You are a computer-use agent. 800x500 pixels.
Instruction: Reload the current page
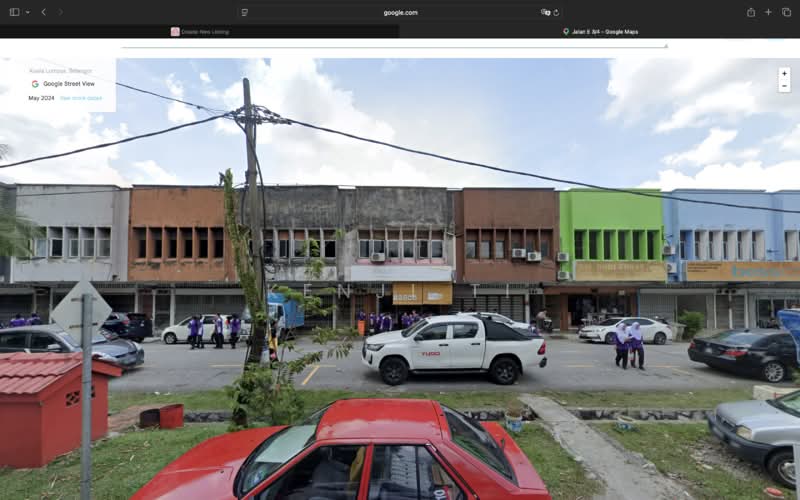(x=556, y=12)
